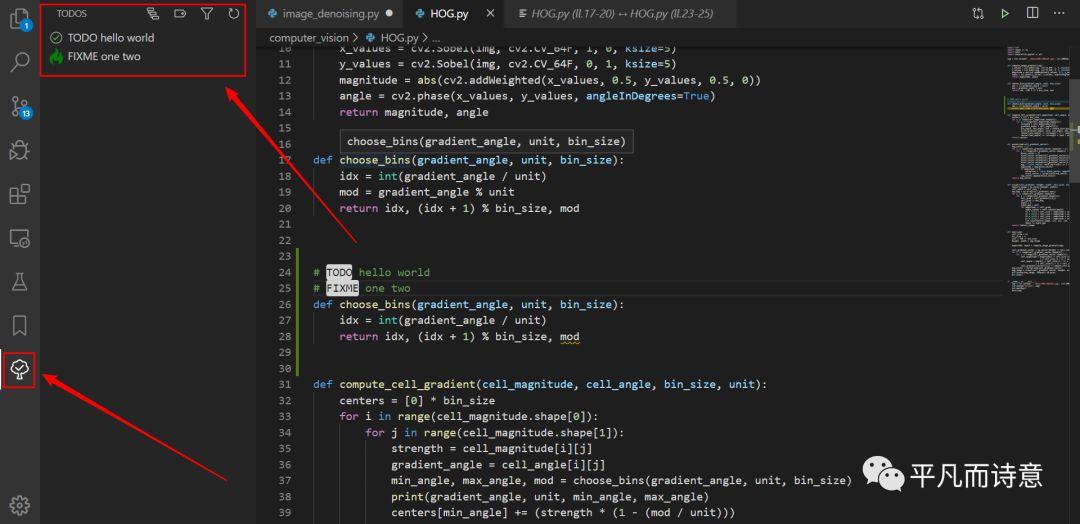
Task: Open the Testing beaker icon
Action: coord(19,282)
